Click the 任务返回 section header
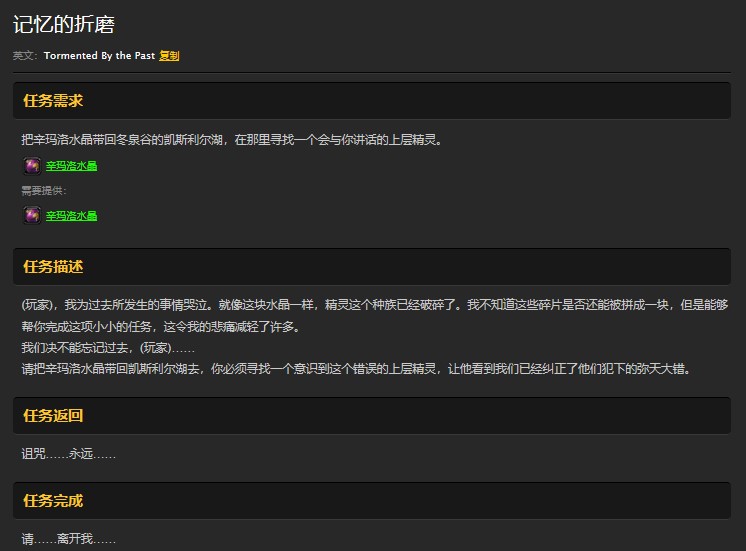This screenshot has width=746, height=551. tap(52, 416)
